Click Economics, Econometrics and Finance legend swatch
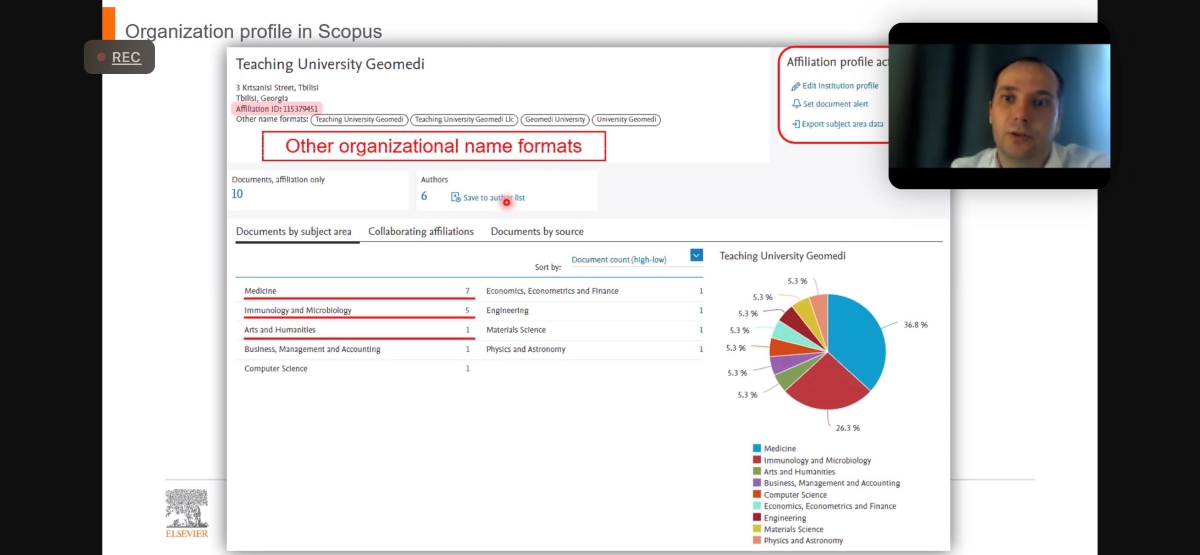Image resolution: width=1200 pixels, height=555 pixels. [757, 506]
